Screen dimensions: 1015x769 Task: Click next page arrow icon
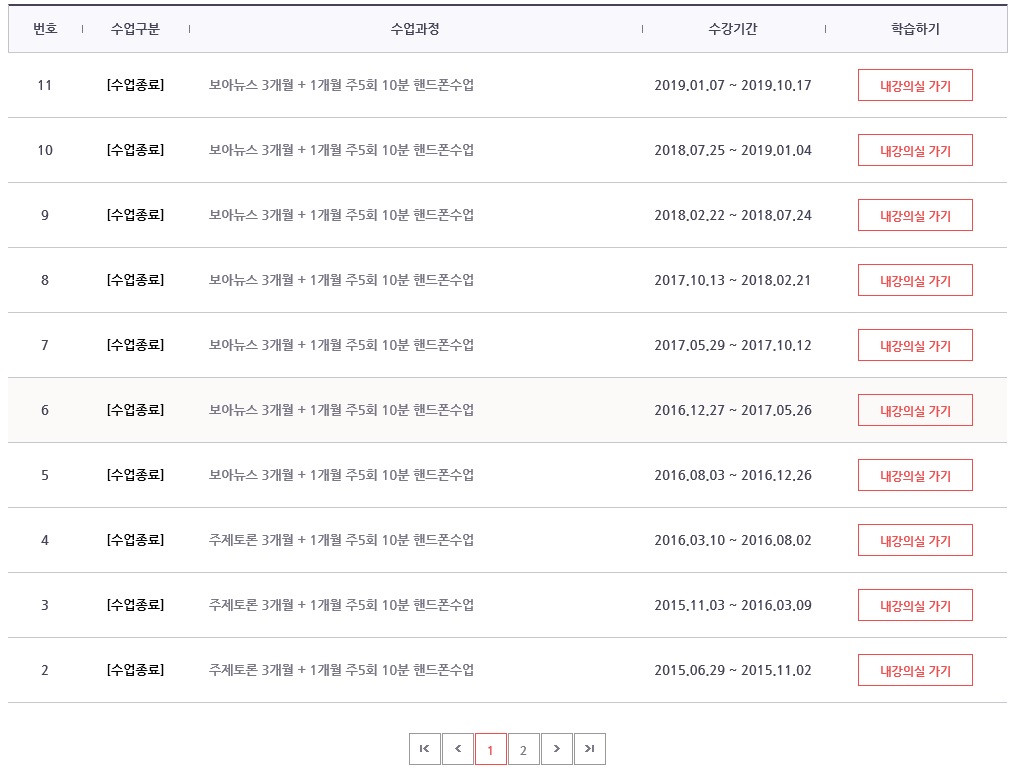556,749
